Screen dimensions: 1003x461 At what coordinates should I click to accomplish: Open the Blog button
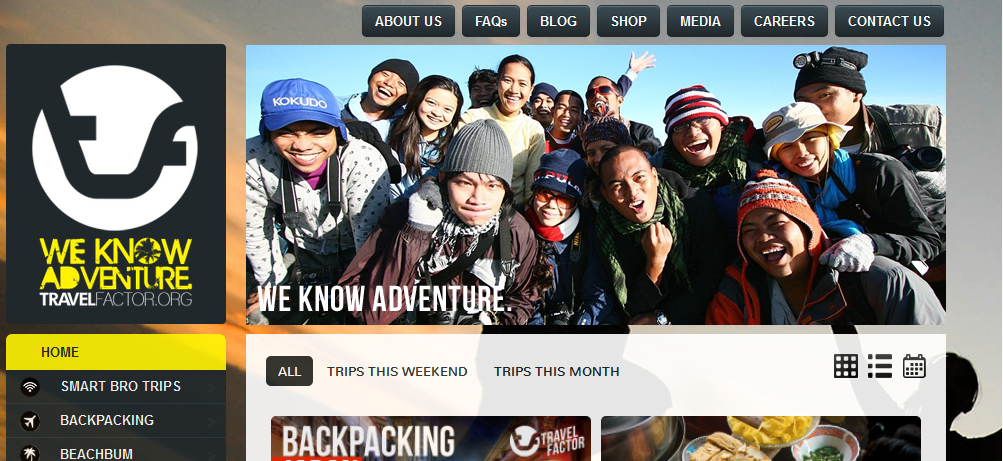558,21
